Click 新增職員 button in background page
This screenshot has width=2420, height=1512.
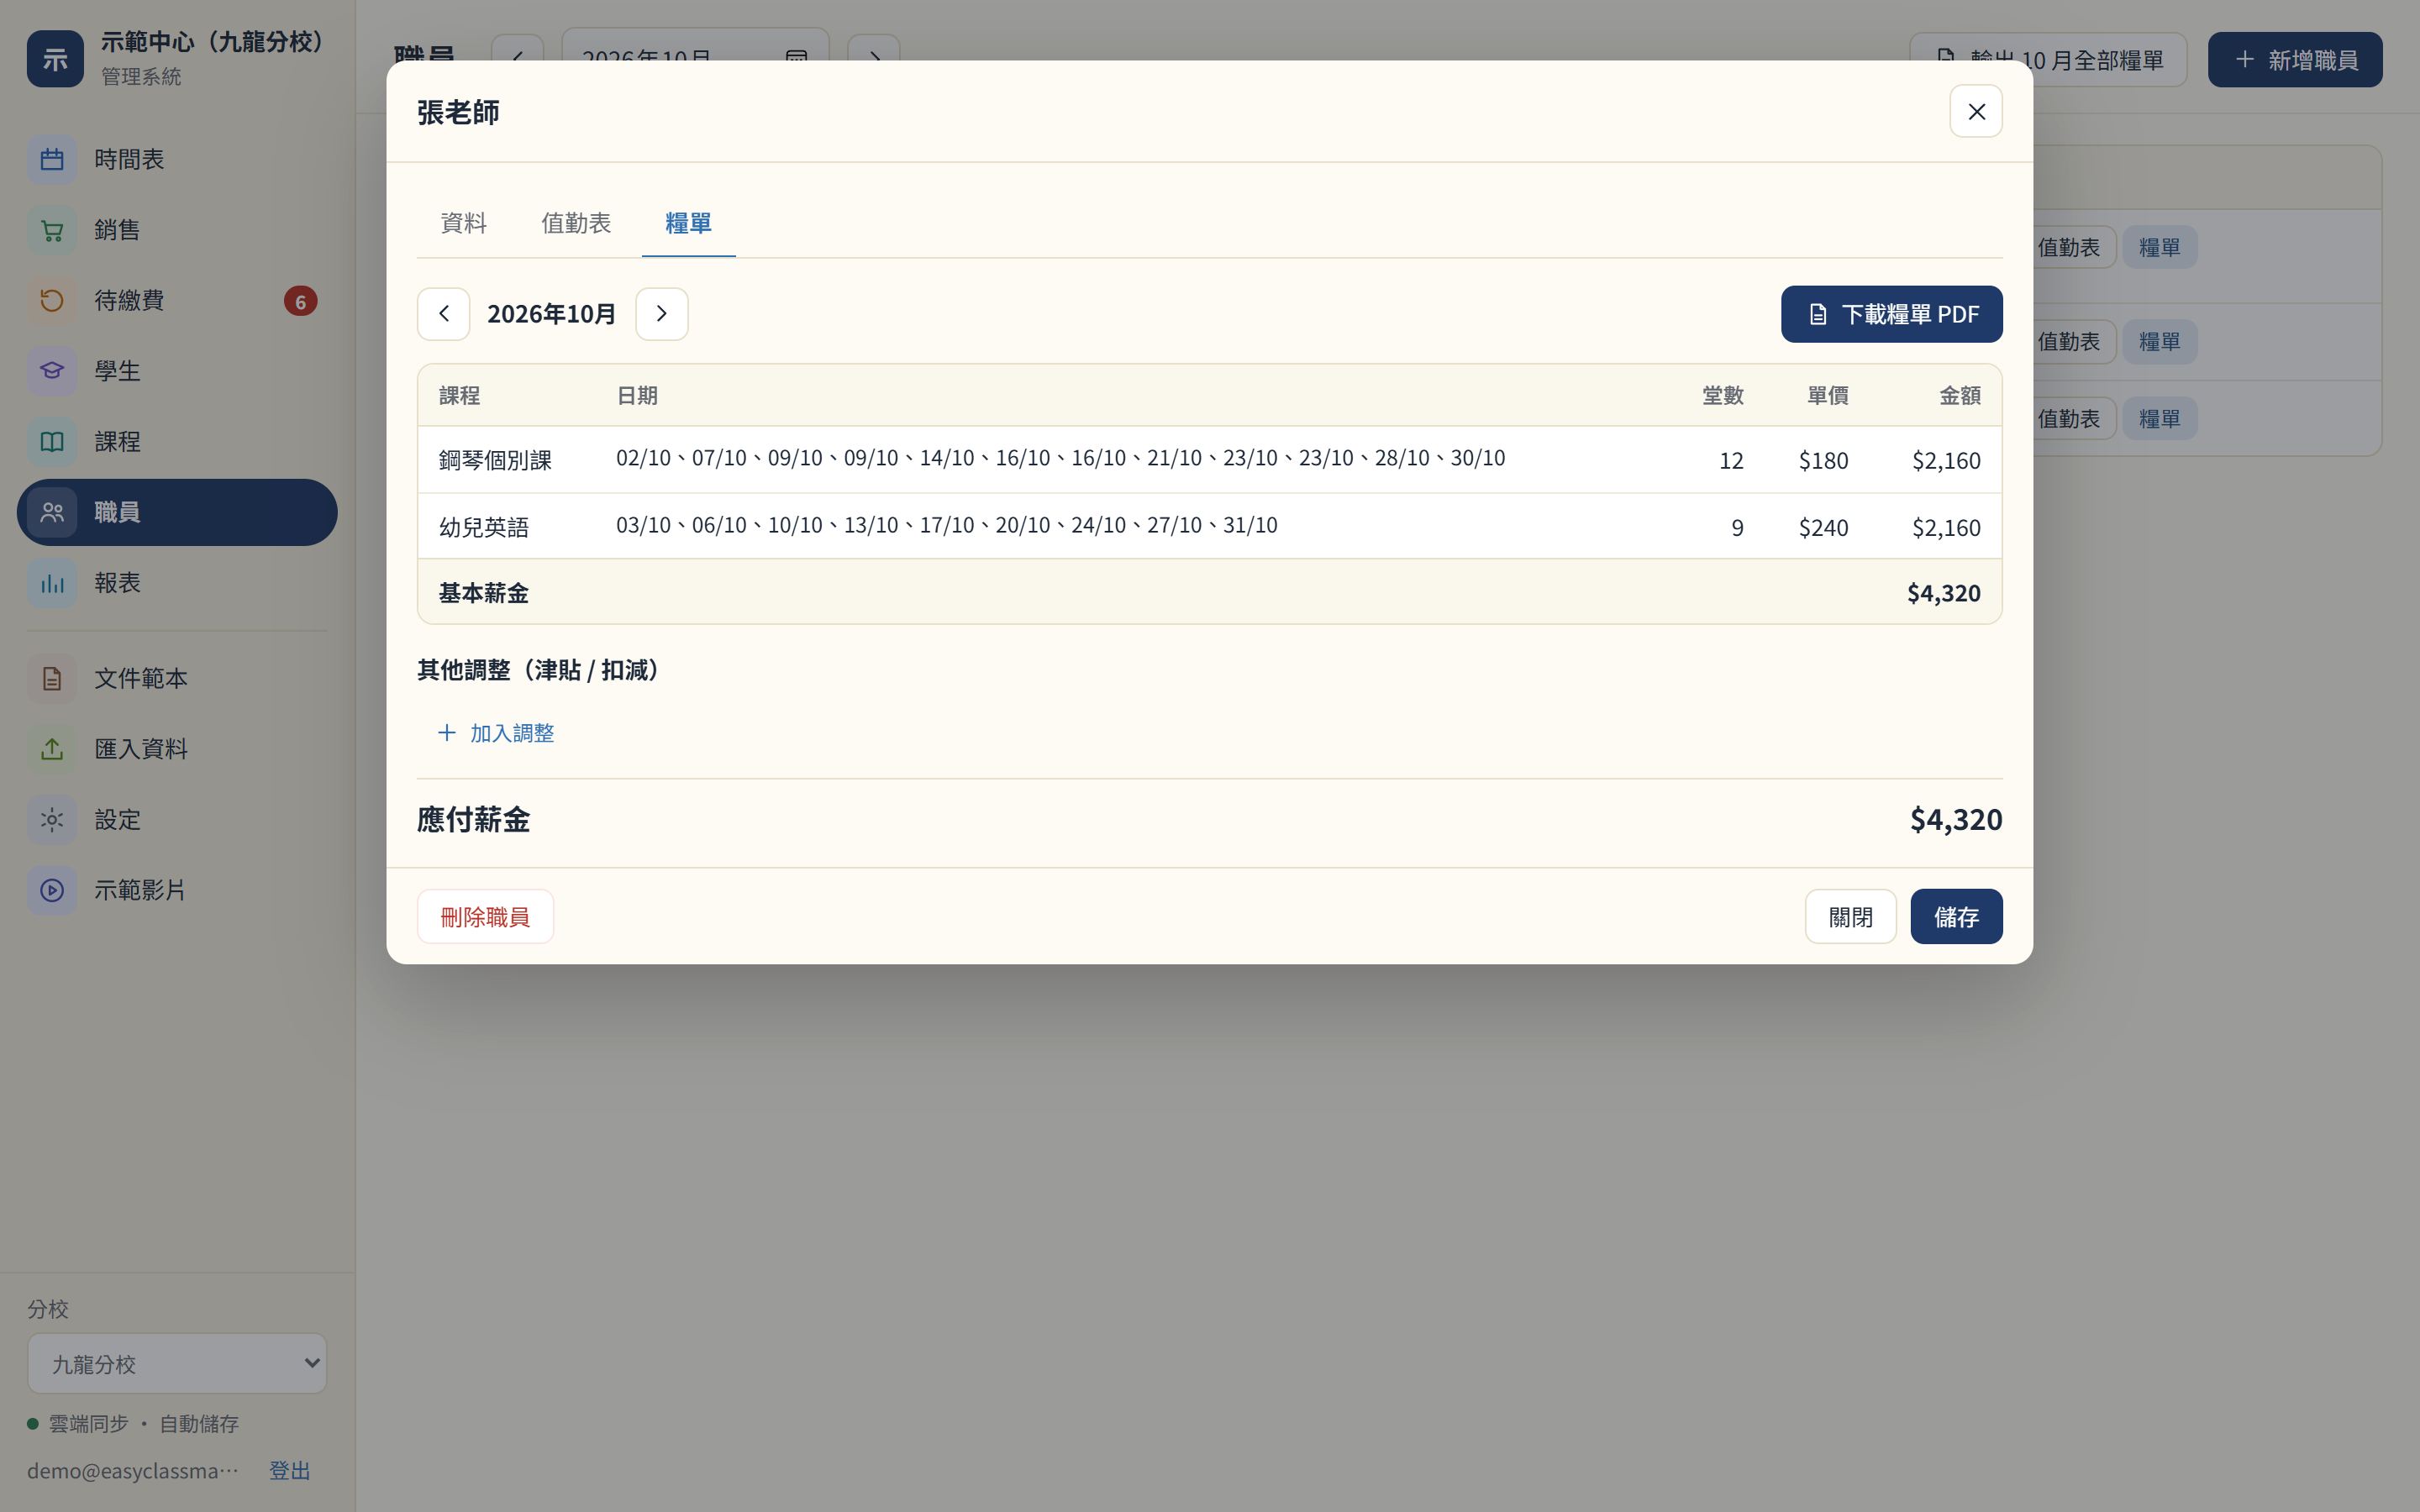pyautogui.click(x=2295, y=60)
